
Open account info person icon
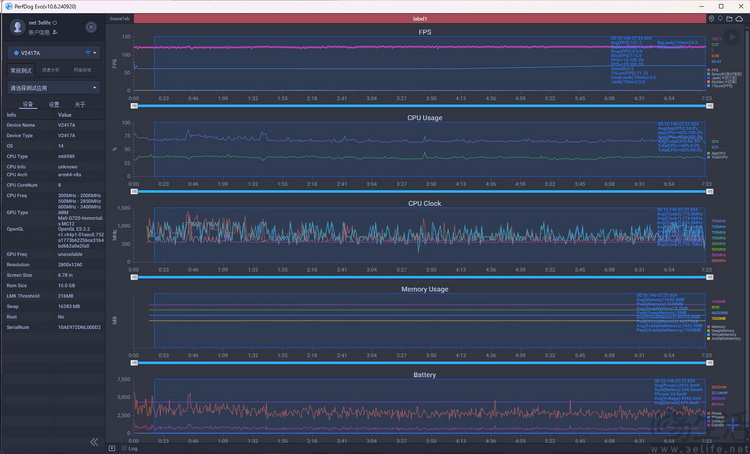(x=55, y=32)
